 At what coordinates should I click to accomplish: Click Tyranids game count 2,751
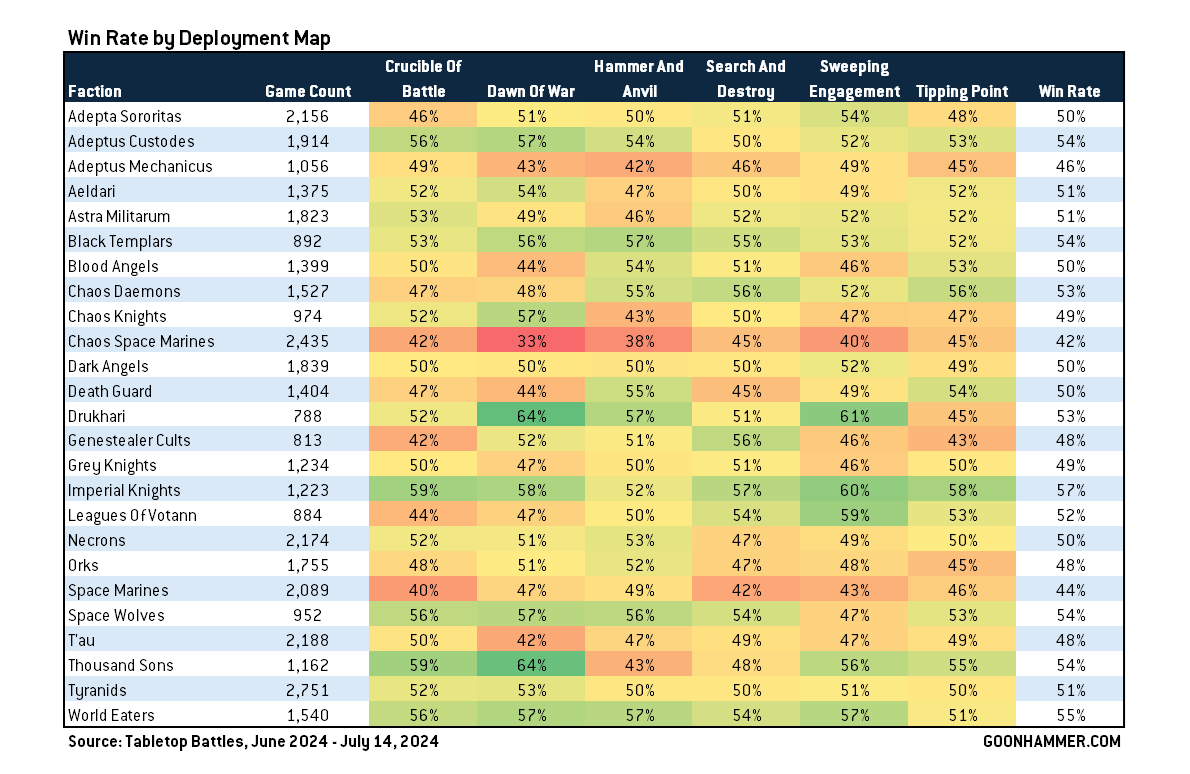point(308,690)
